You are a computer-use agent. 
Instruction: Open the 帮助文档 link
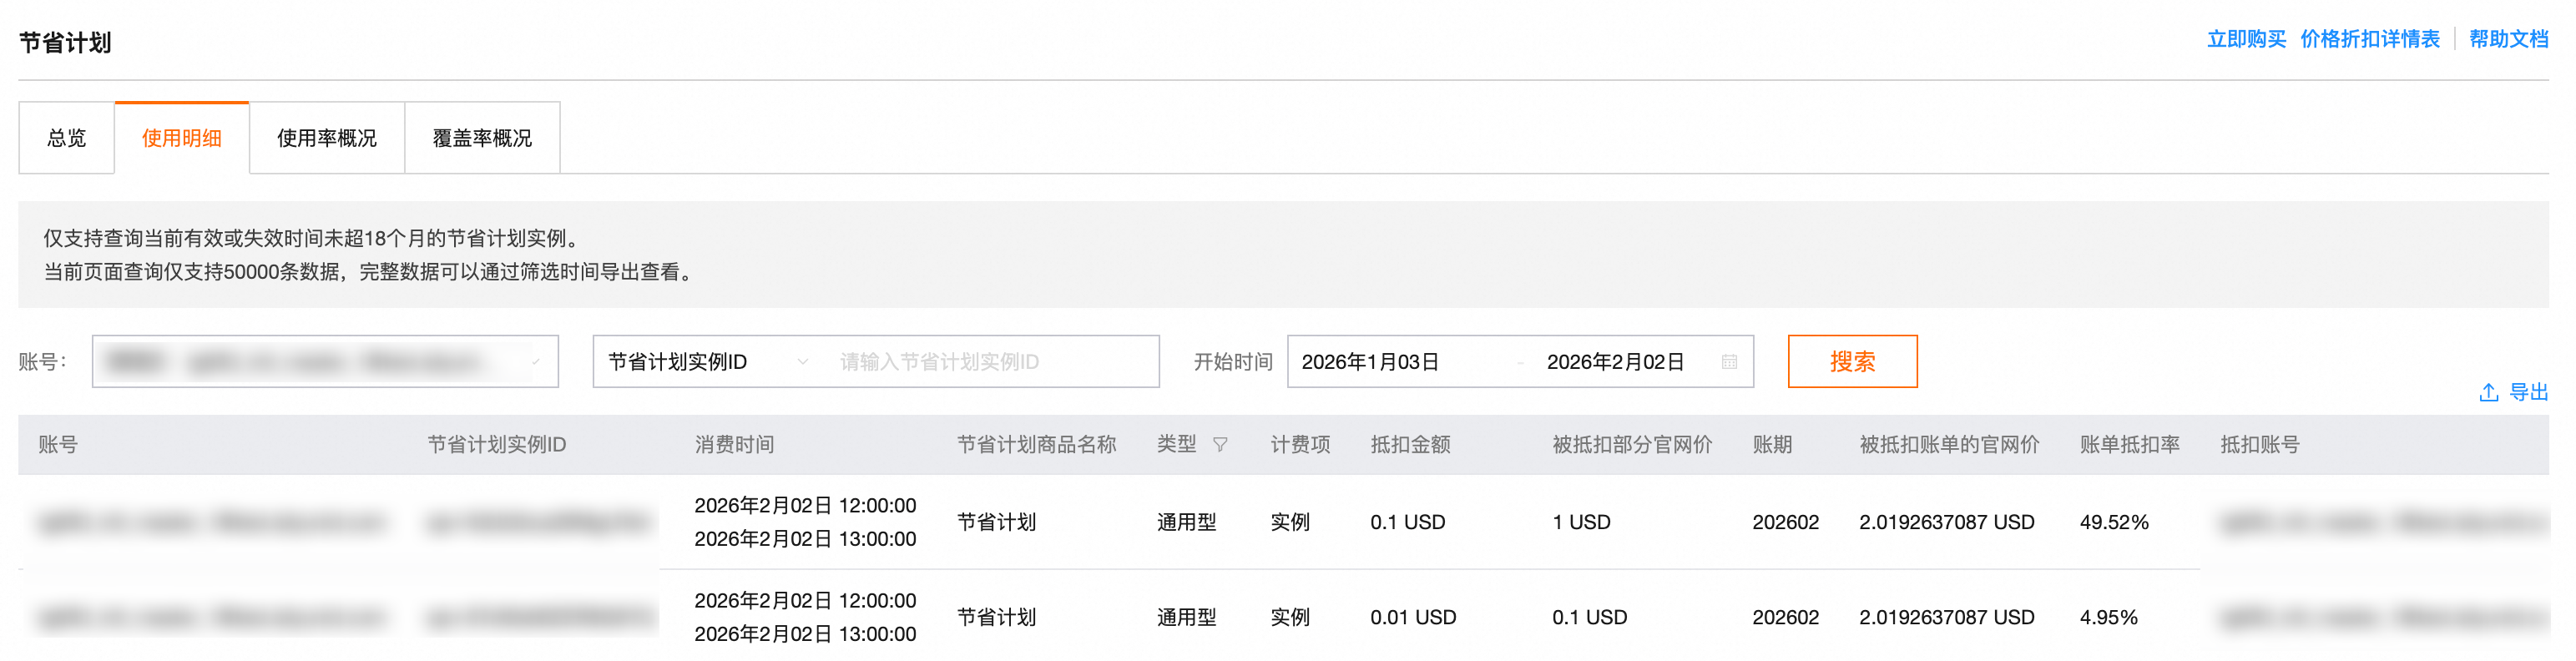tap(2508, 39)
